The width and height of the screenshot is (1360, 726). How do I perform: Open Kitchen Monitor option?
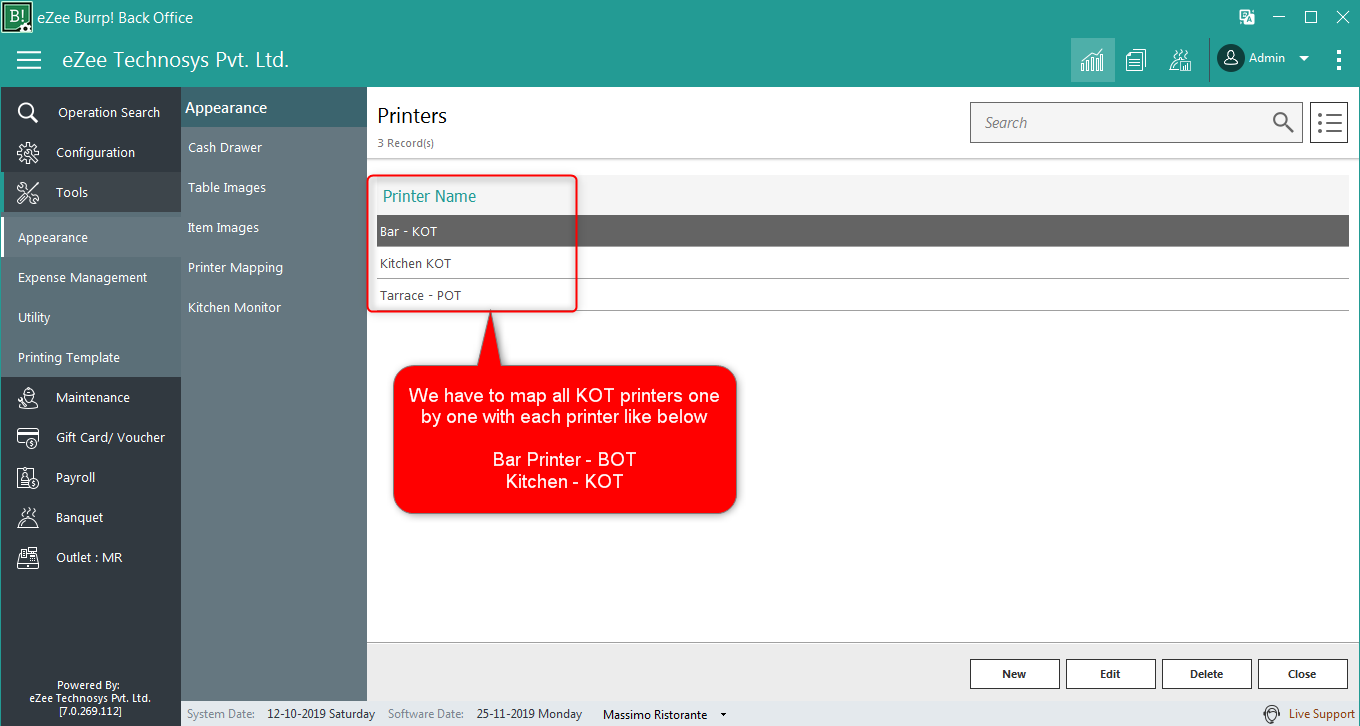click(235, 308)
